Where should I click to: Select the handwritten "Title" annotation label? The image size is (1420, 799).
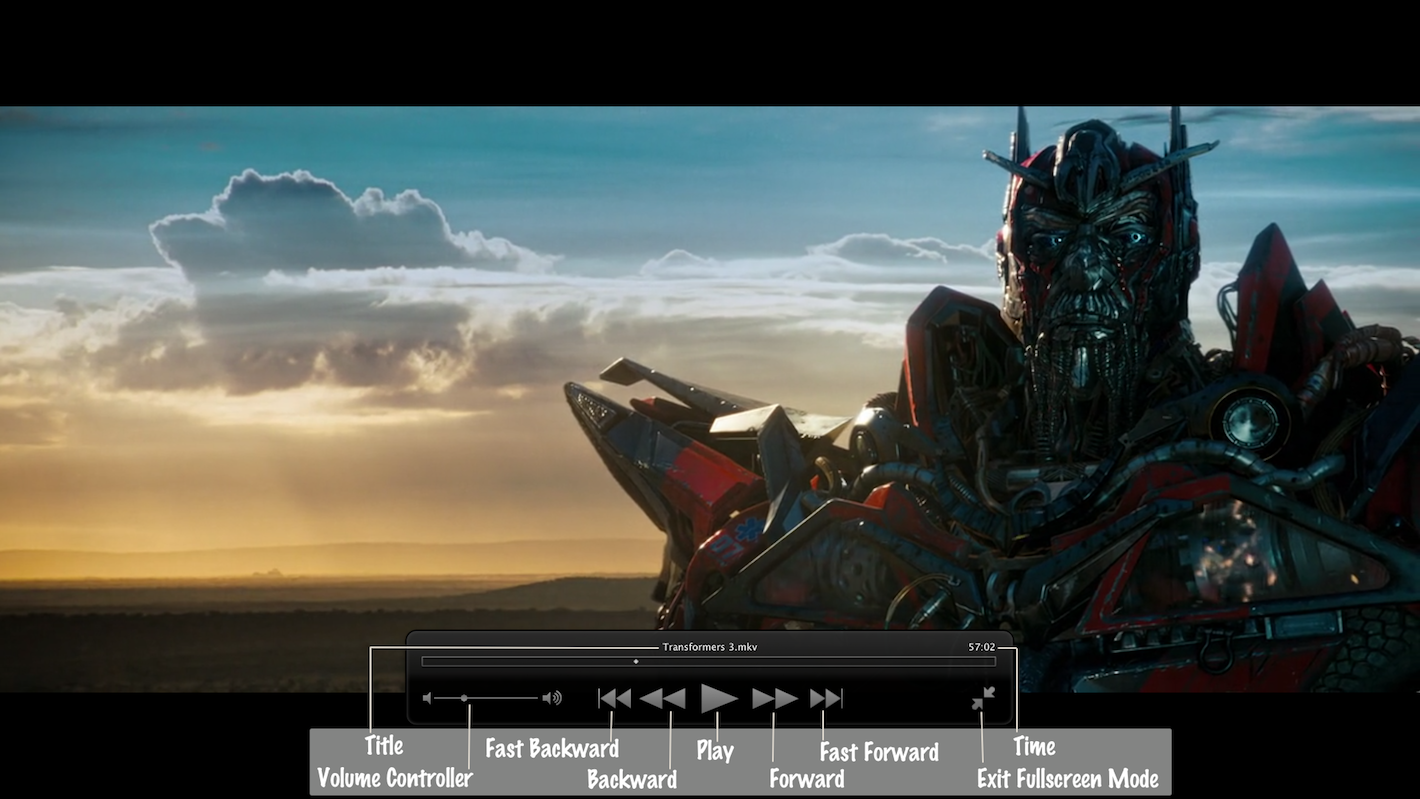384,746
